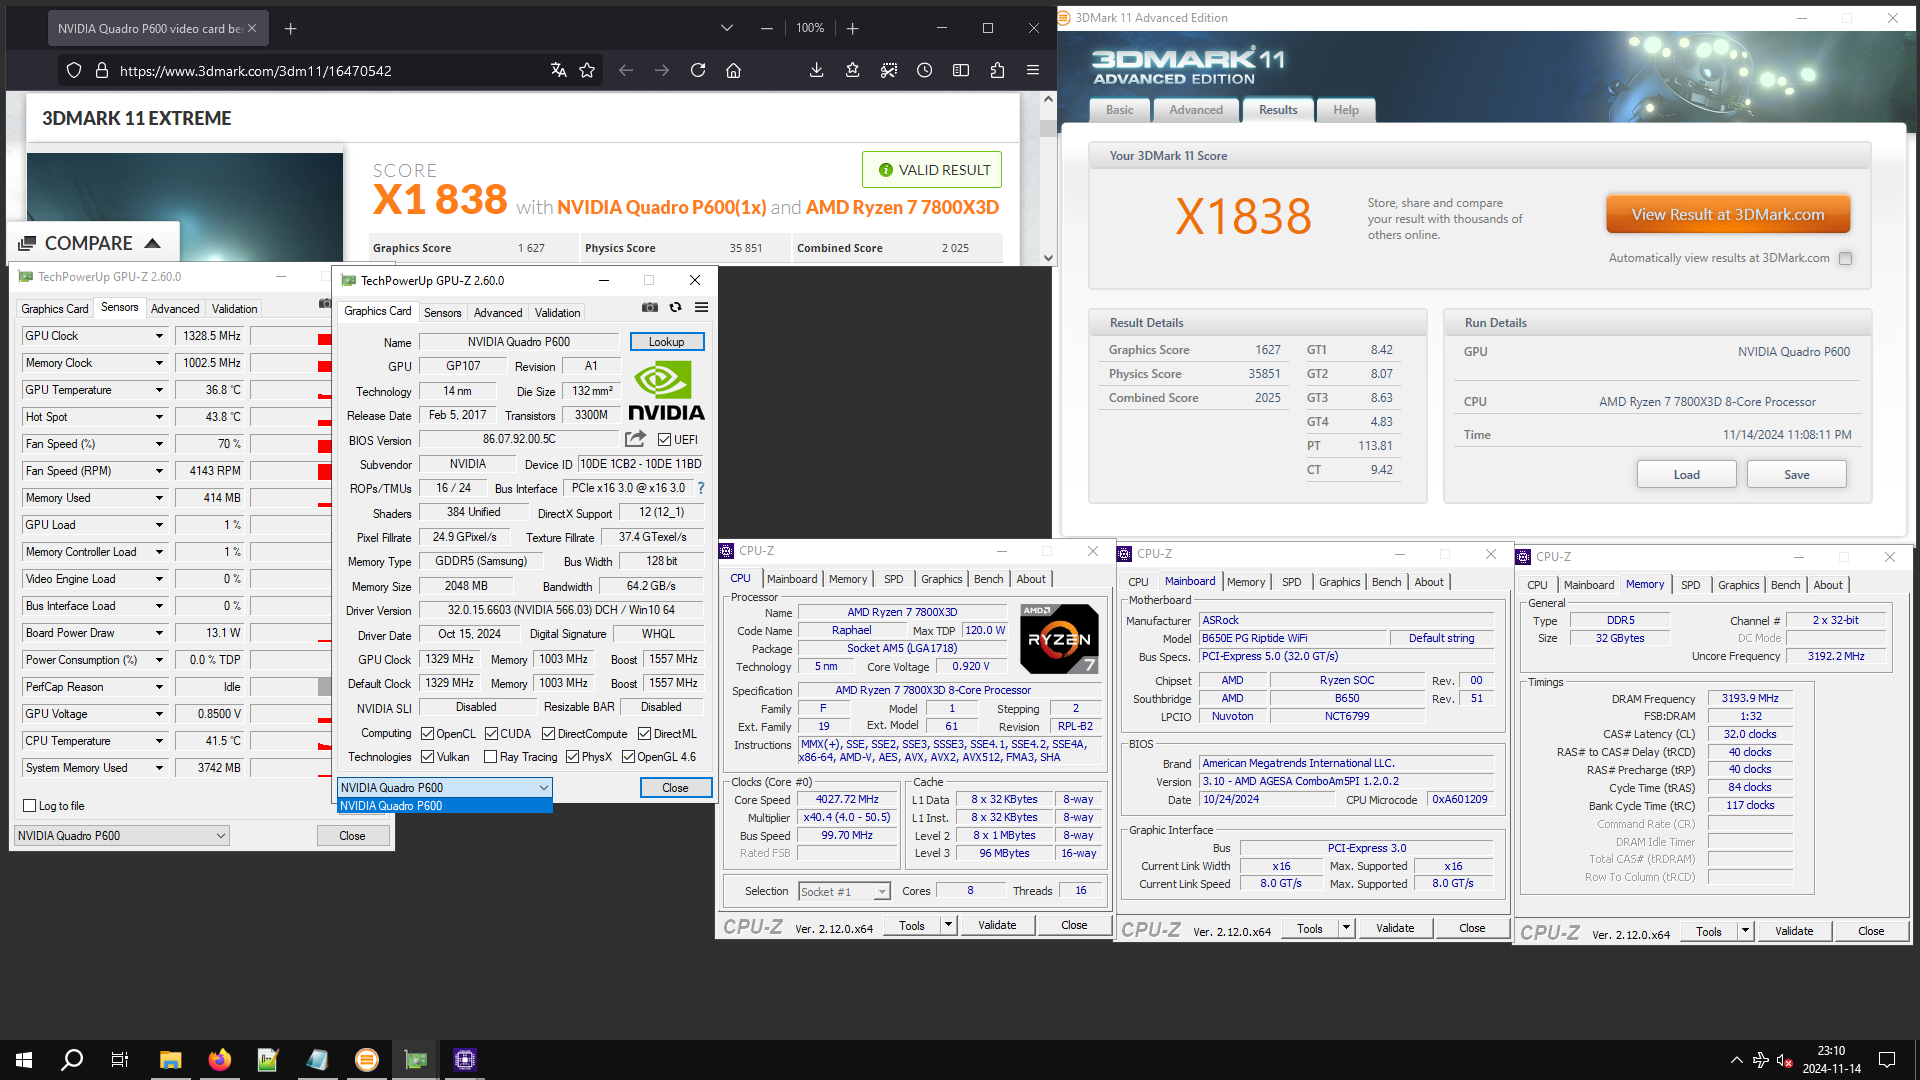The height and width of the screenshot is (1080, 1920).
Task: Toggle PhysX checkbox
Action: [572, 757]
